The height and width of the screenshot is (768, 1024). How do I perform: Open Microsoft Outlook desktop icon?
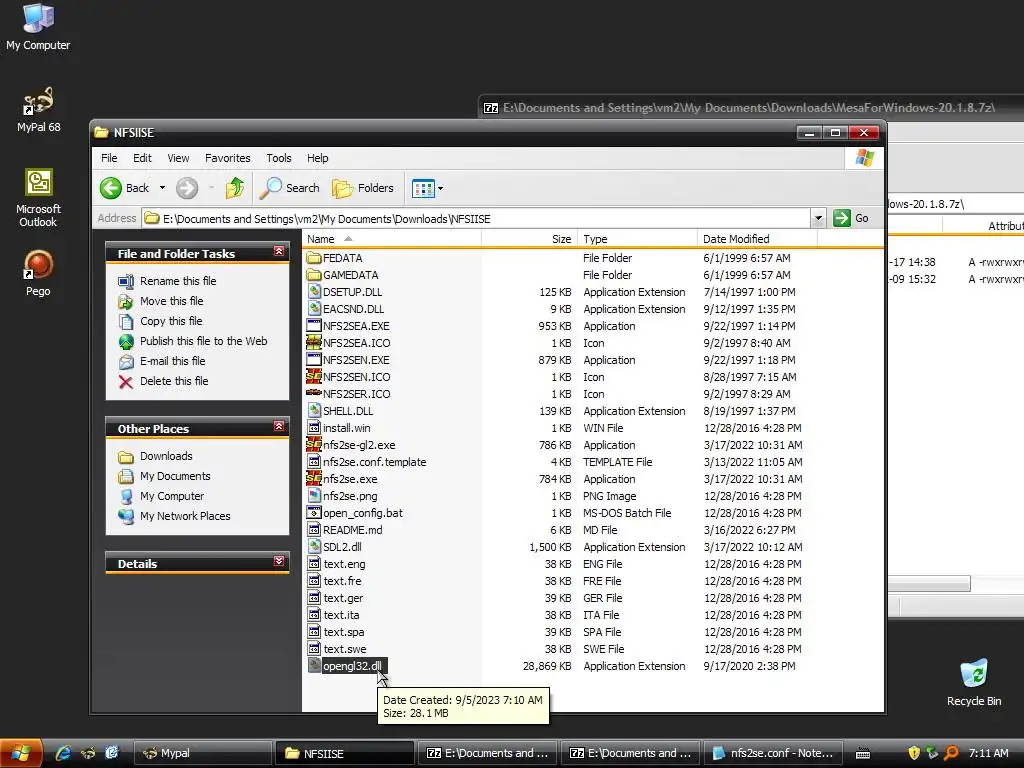[x=38, y=198]
